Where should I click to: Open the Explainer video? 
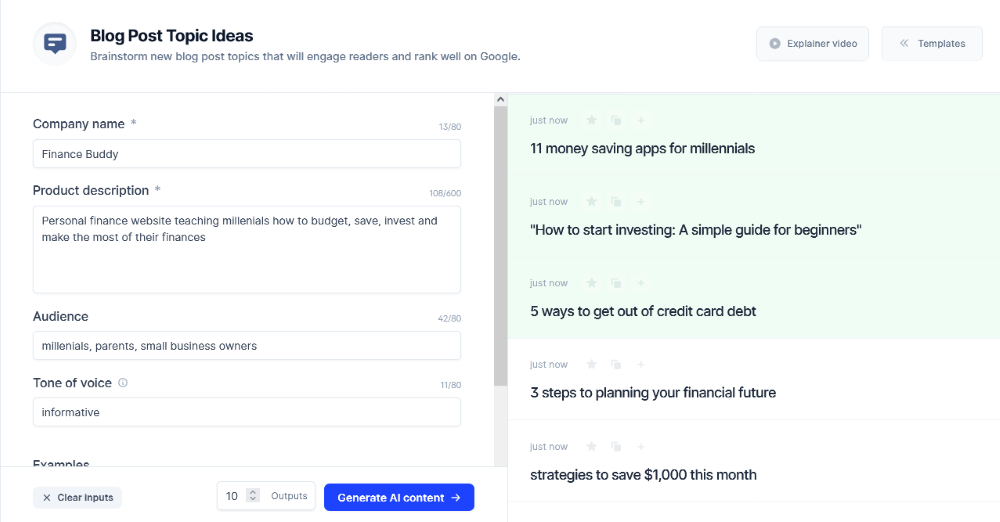pos(812,43)
